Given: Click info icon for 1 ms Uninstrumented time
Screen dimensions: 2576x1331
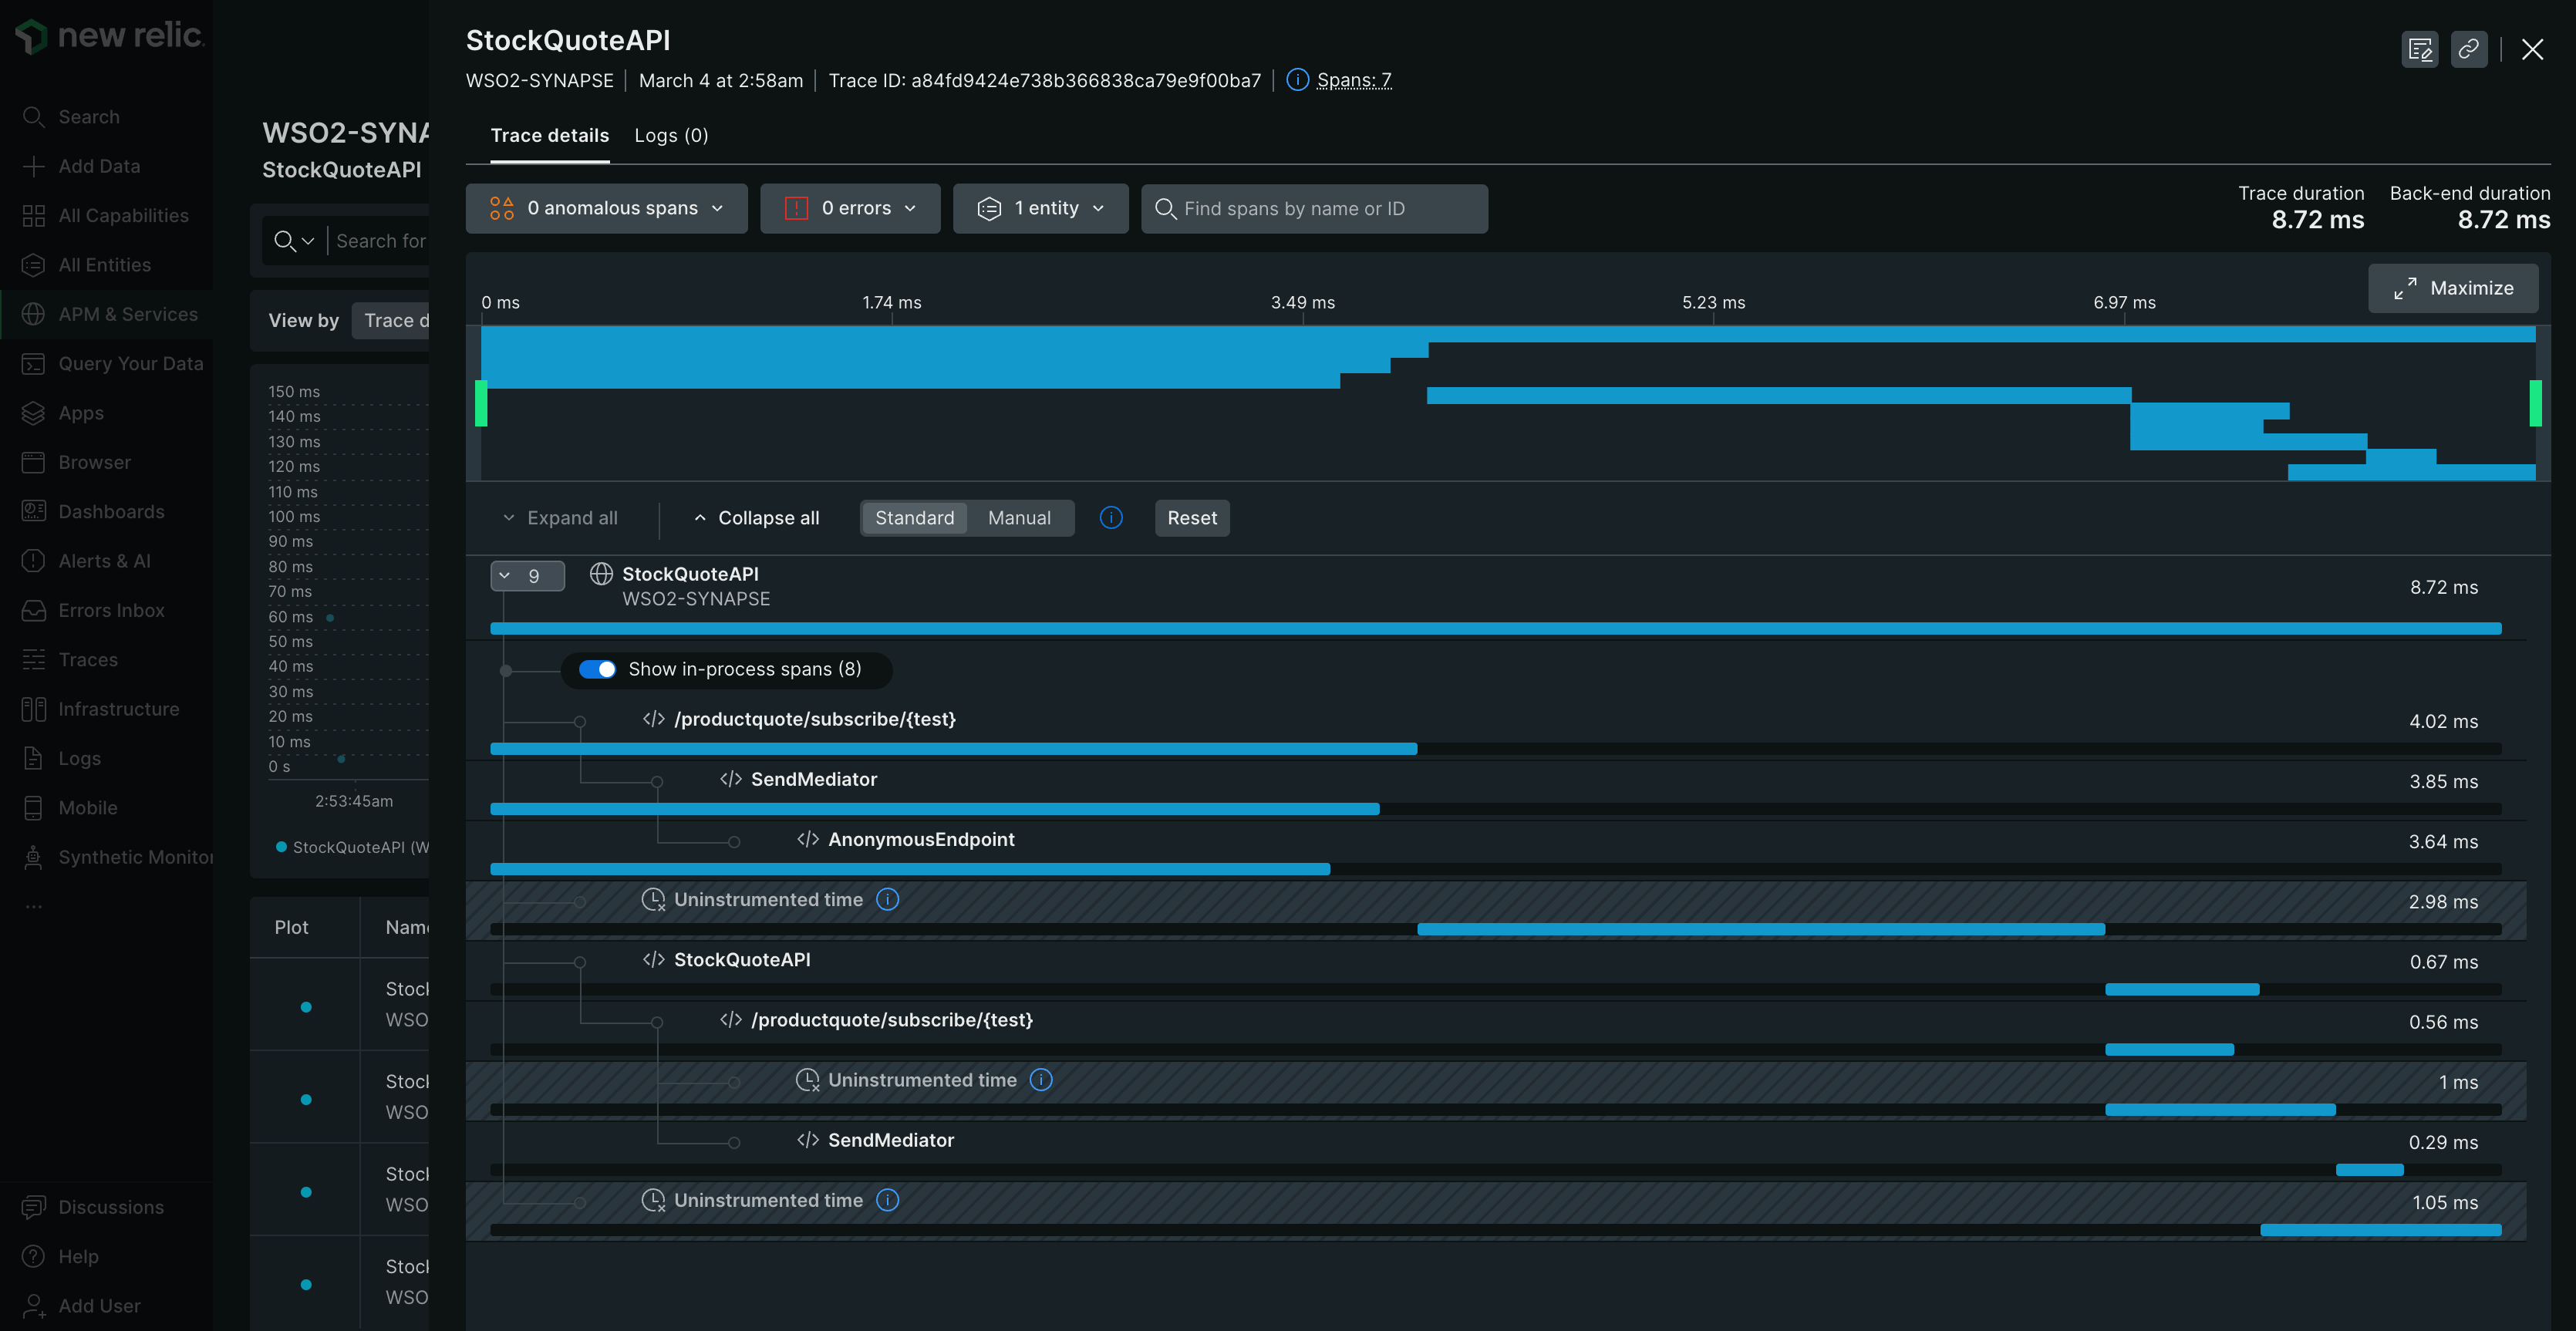Looking at the screenshot, I should coord(1041,1080).
